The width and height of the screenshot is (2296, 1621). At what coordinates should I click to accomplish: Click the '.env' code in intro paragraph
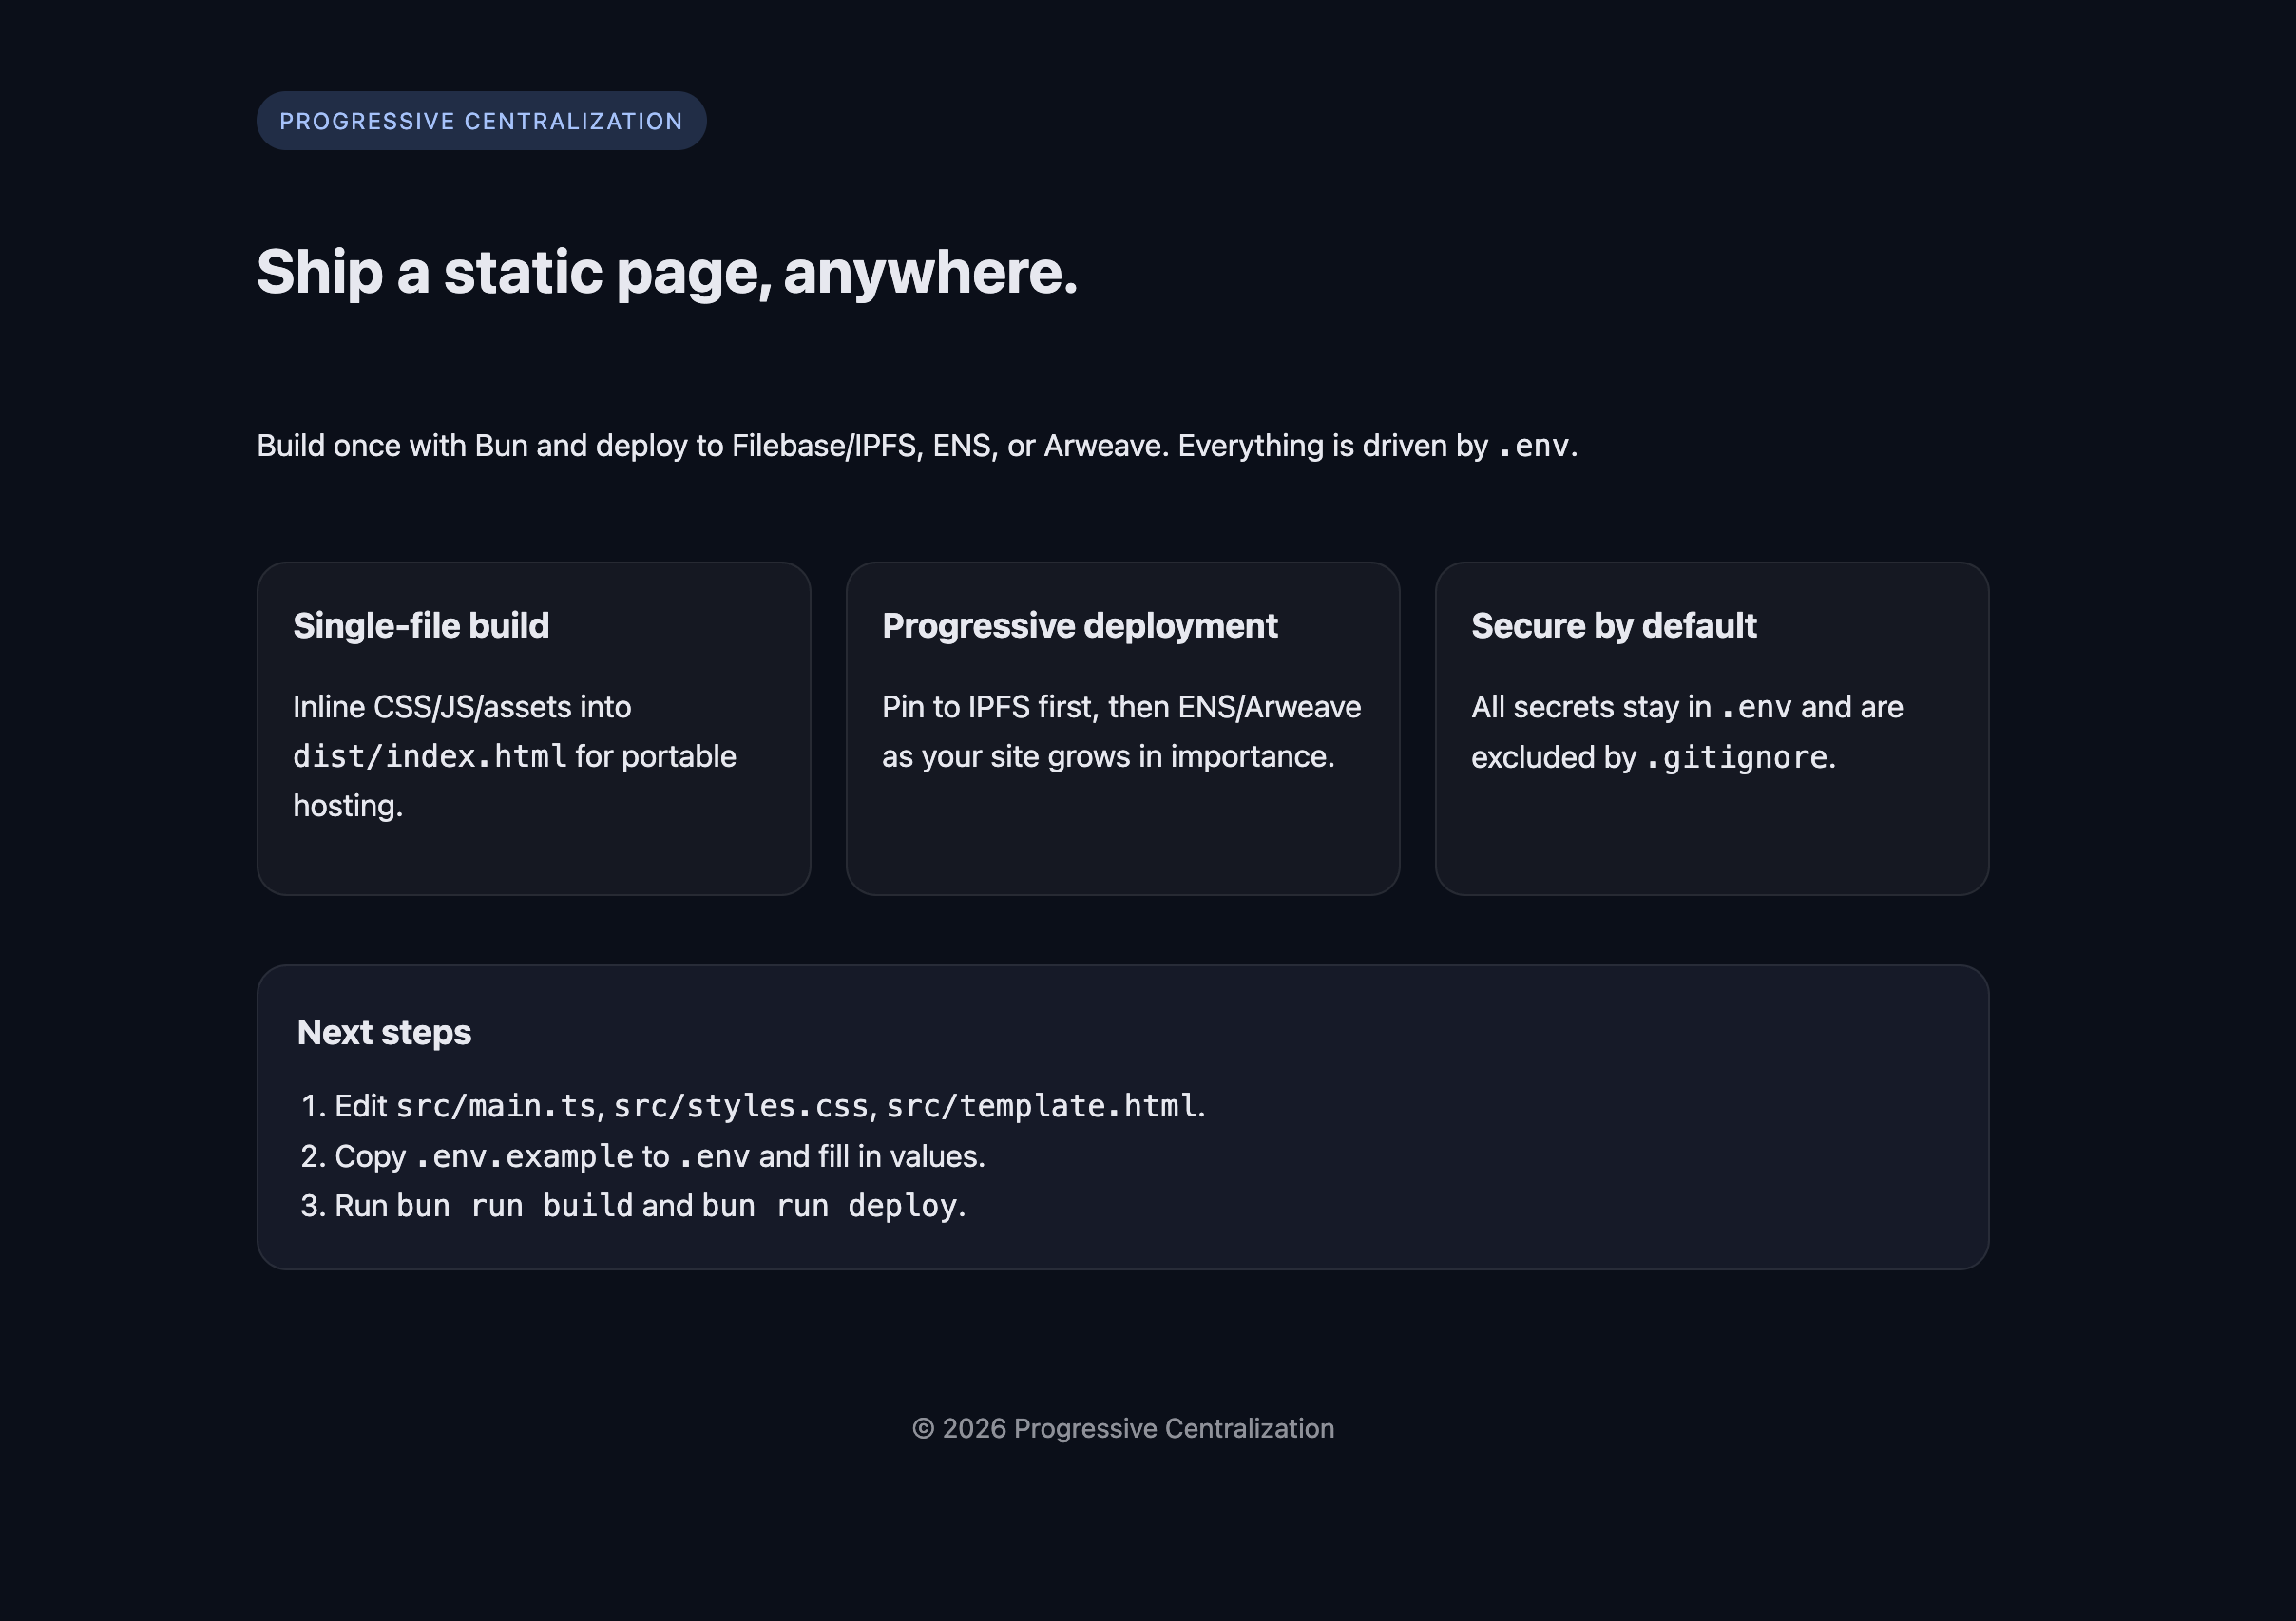(1534, 446)
